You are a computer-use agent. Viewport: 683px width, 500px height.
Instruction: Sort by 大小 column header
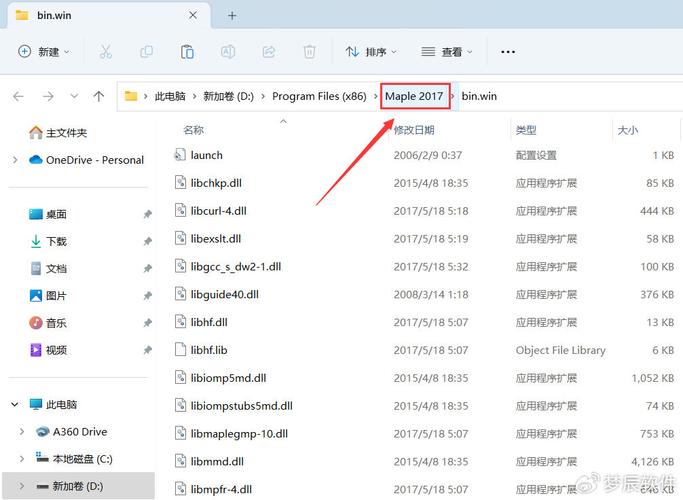(628, 130)
